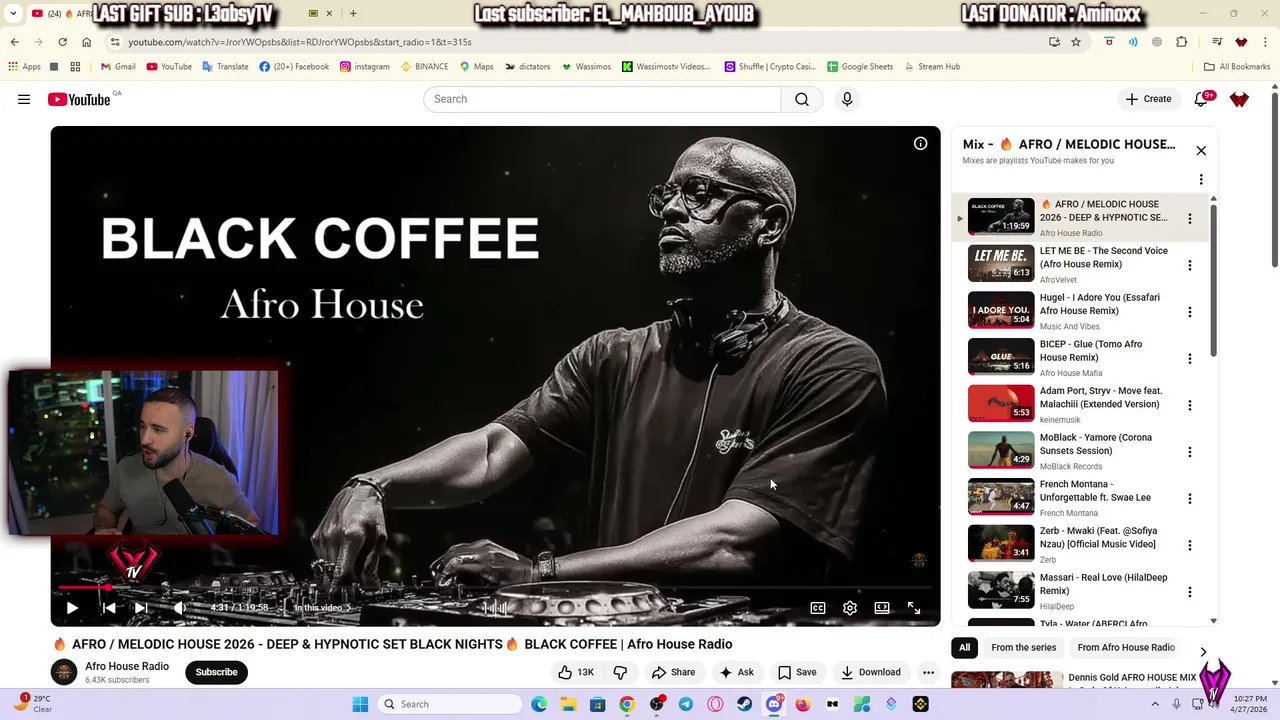Open the 'In this video' chapters
The image size is (1280, 720).
(322, 607)
